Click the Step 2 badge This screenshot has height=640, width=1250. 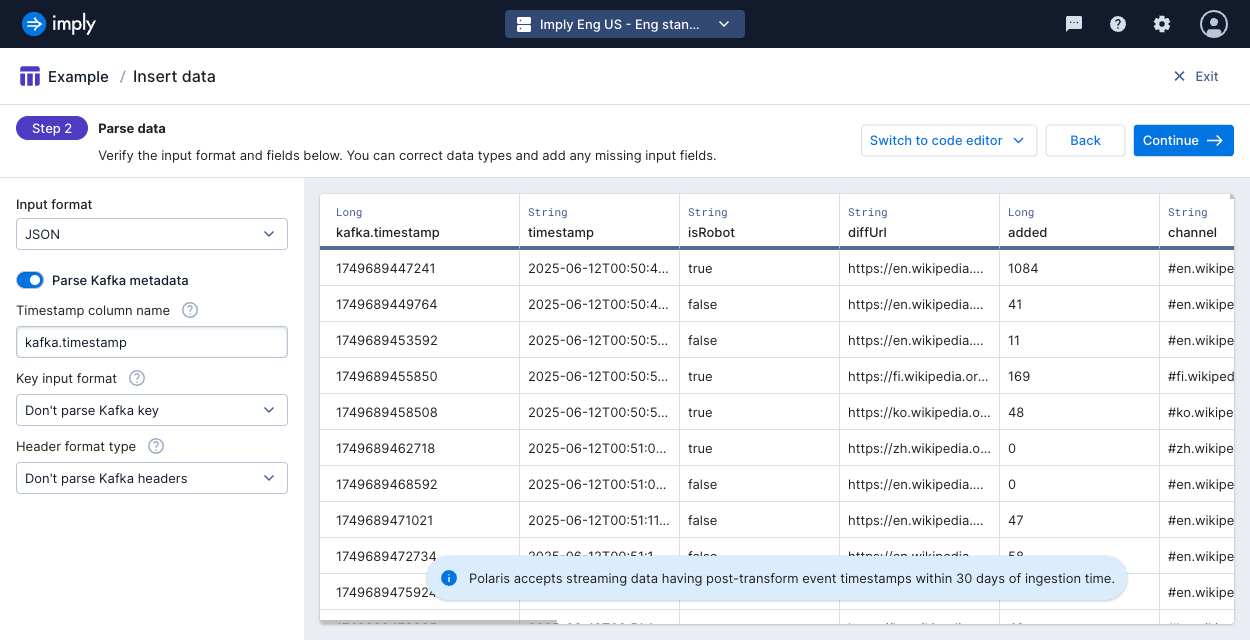52,128
